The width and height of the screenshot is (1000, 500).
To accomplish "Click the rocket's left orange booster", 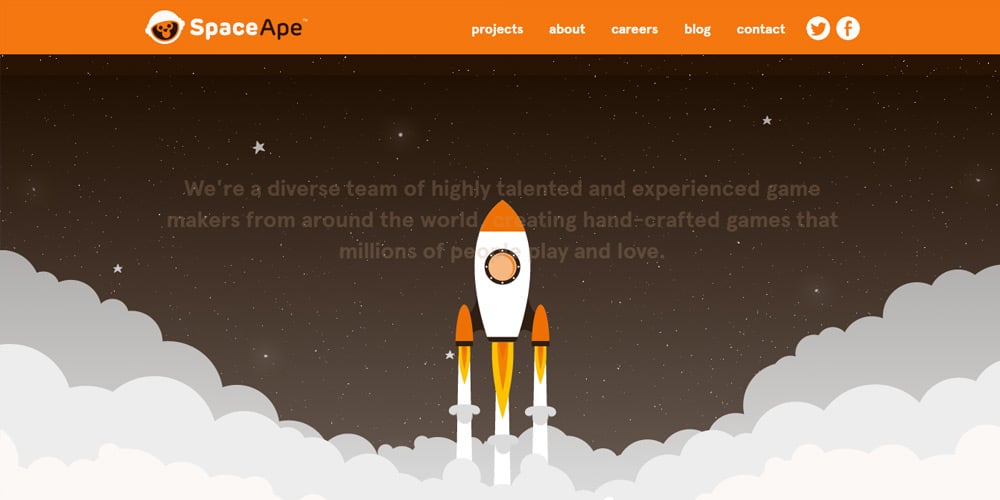I will coord(464,325).
